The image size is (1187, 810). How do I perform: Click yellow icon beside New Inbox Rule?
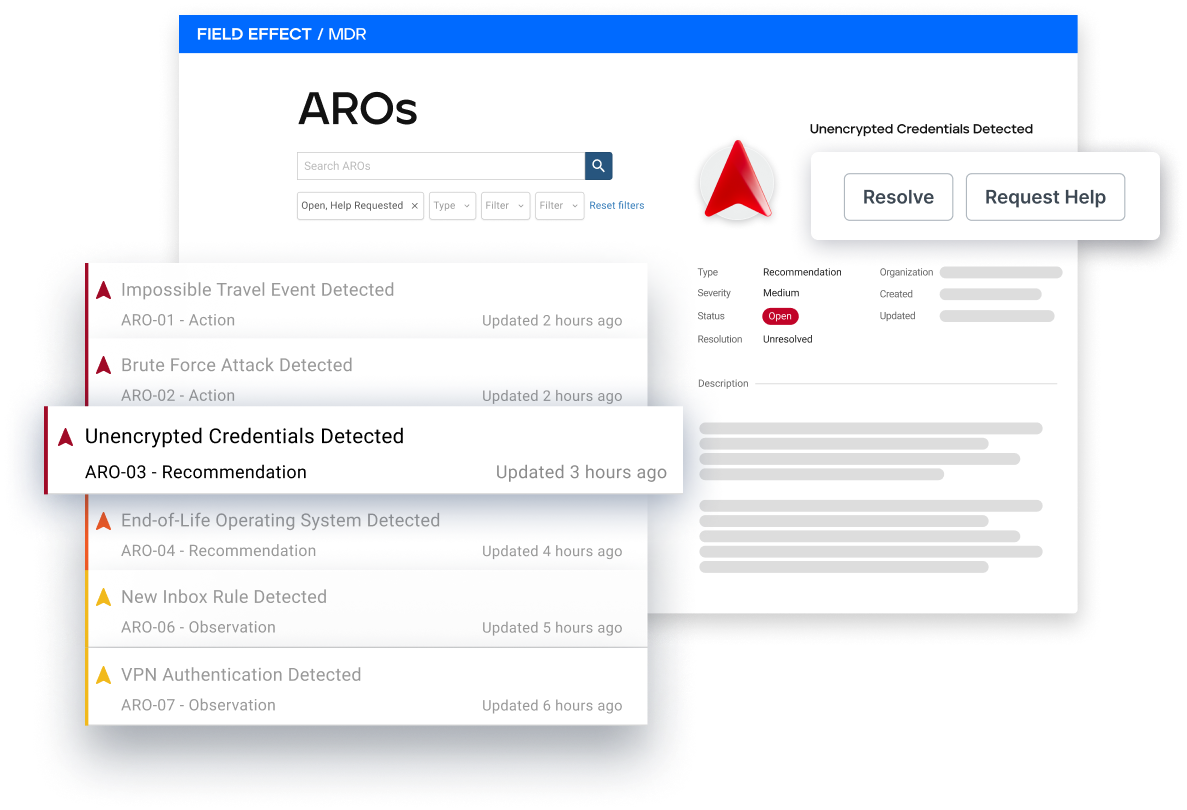pyautogui.click(x=103, y=598)
